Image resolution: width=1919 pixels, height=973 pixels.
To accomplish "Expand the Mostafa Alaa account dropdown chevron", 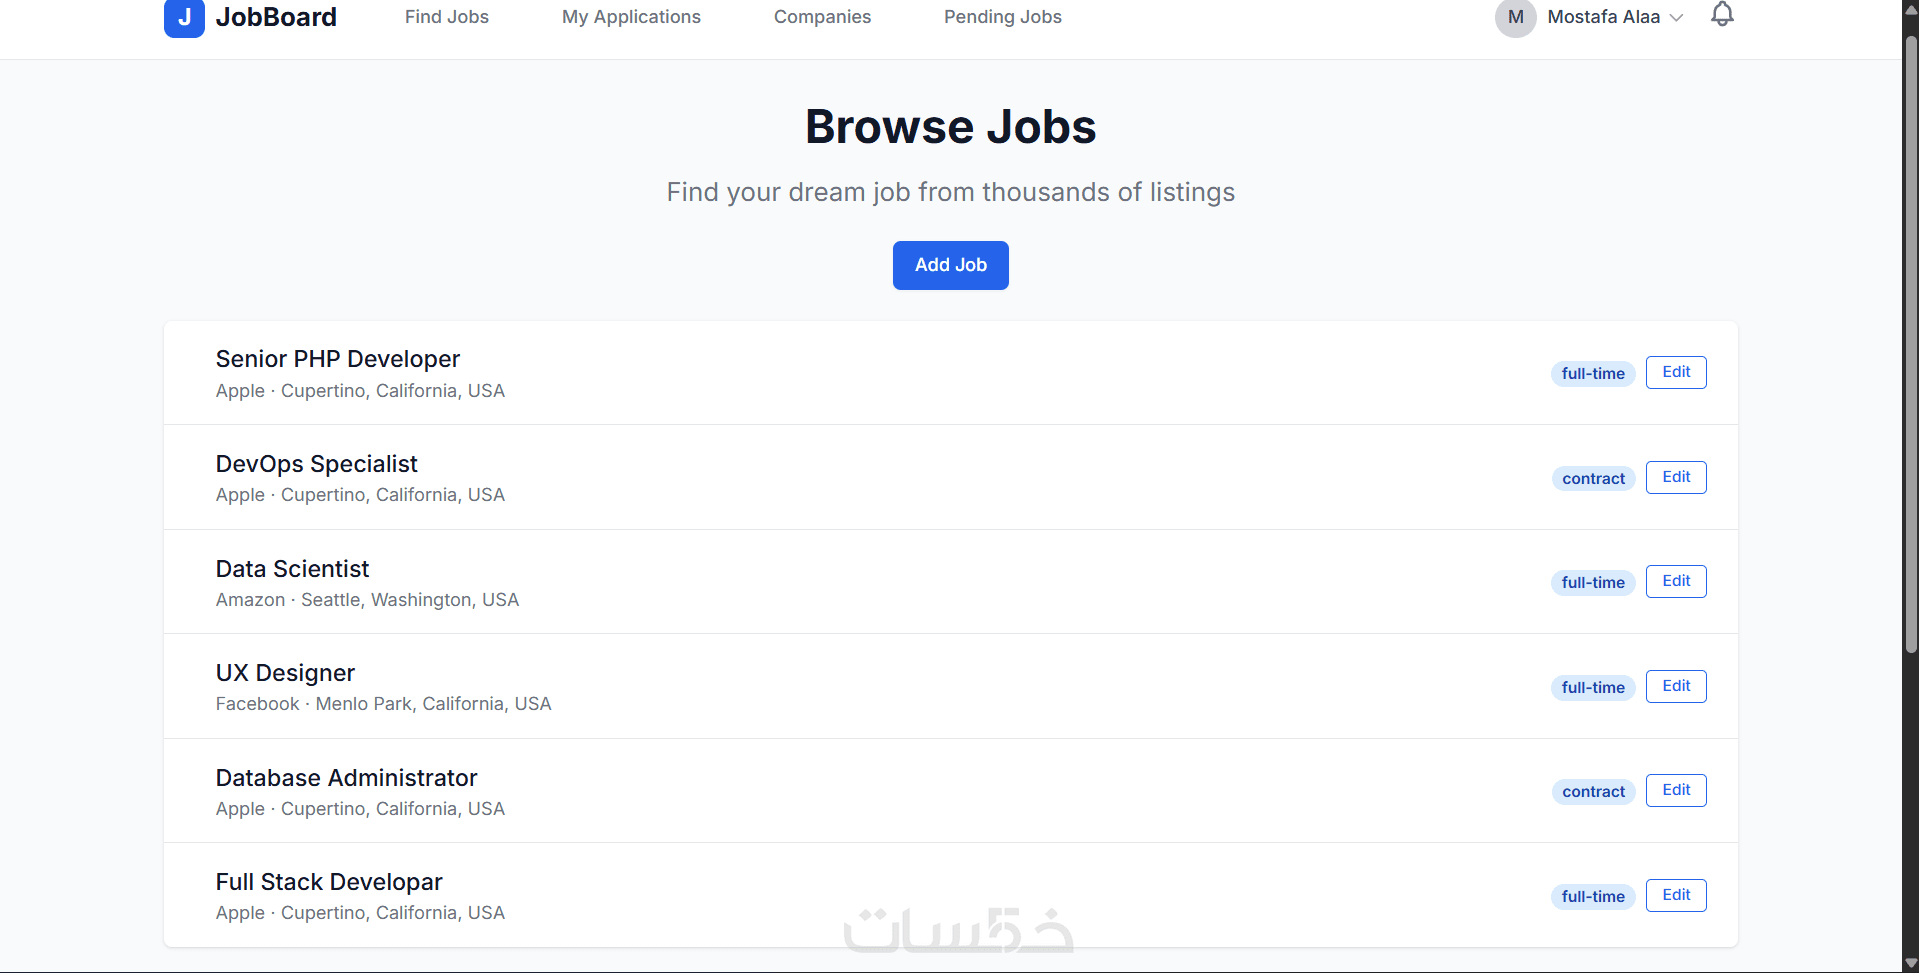I will [1677, 18].
